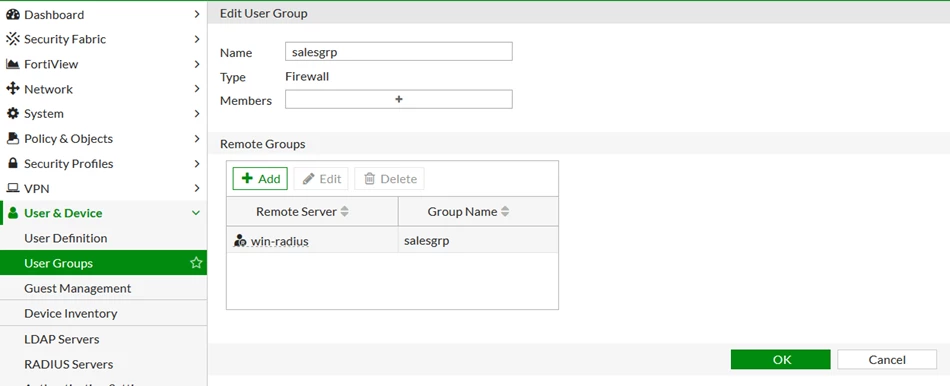Confirm changes with the OK button
The image size is (950, 386).
pyautogui.click(x=780, y=359)
